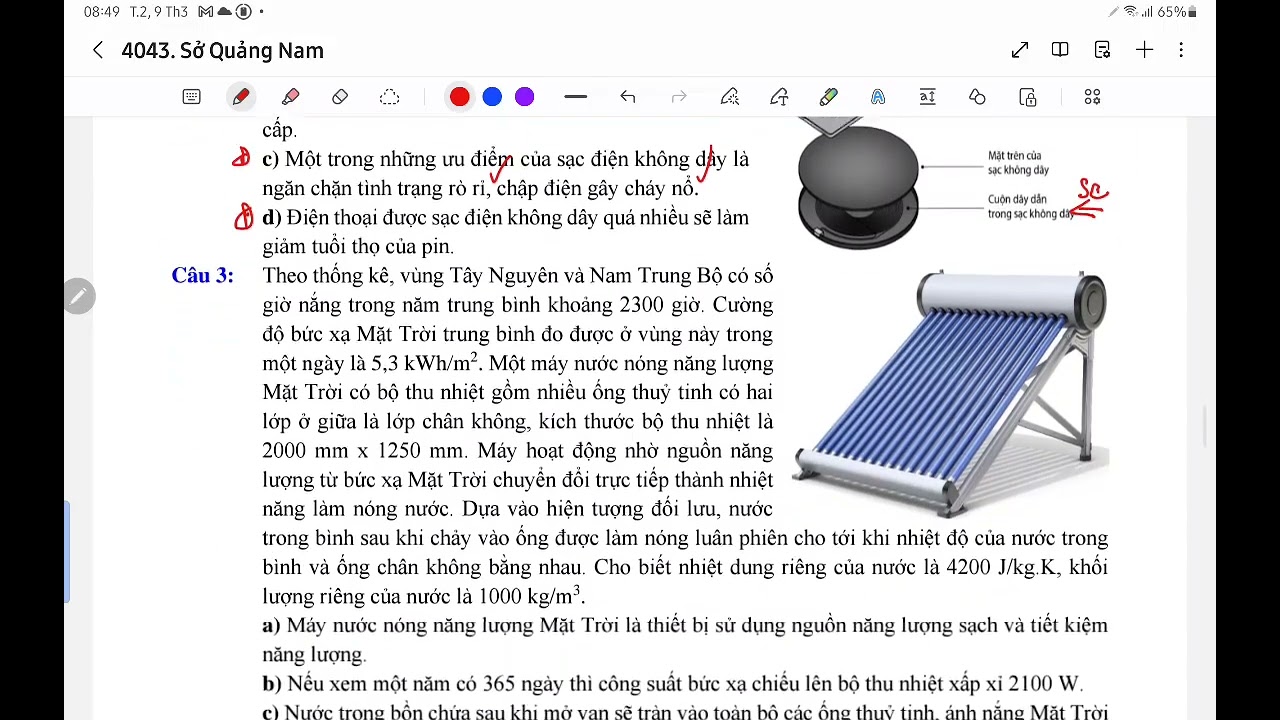The width and height of the screenshot is (1280, 720).
Task: Add a new page with plus
Action: (1144, 50)
